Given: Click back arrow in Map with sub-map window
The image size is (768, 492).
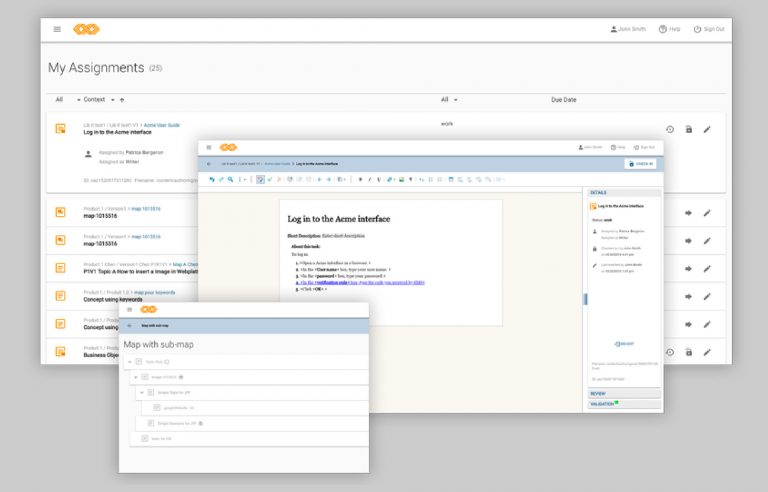Looking at the screenshot, I should click(129, 326).
